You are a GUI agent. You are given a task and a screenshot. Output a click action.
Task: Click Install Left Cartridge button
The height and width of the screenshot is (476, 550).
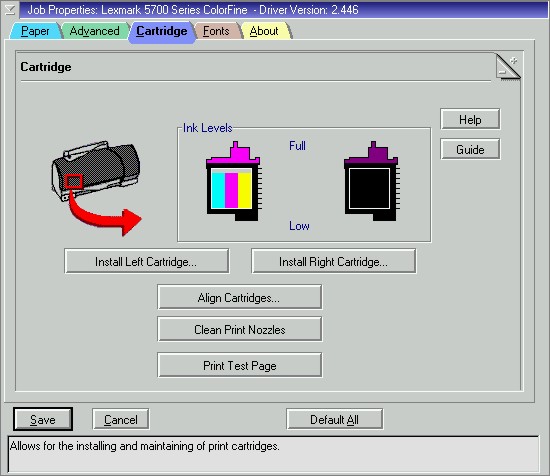click(x=147, y=261)
